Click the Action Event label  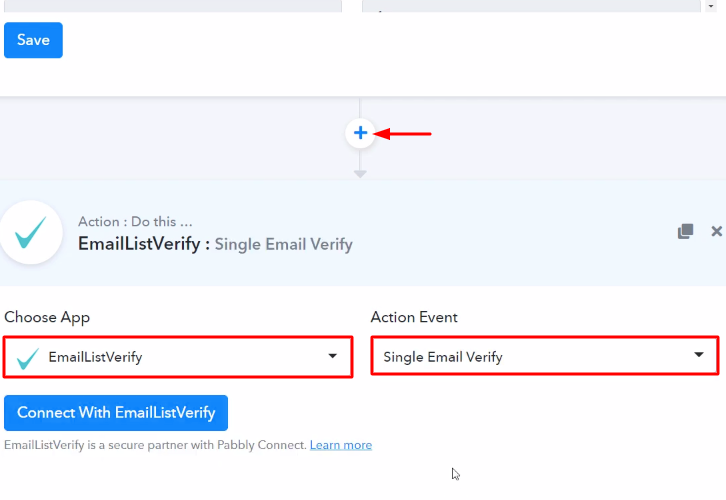[x=414, y=317]
